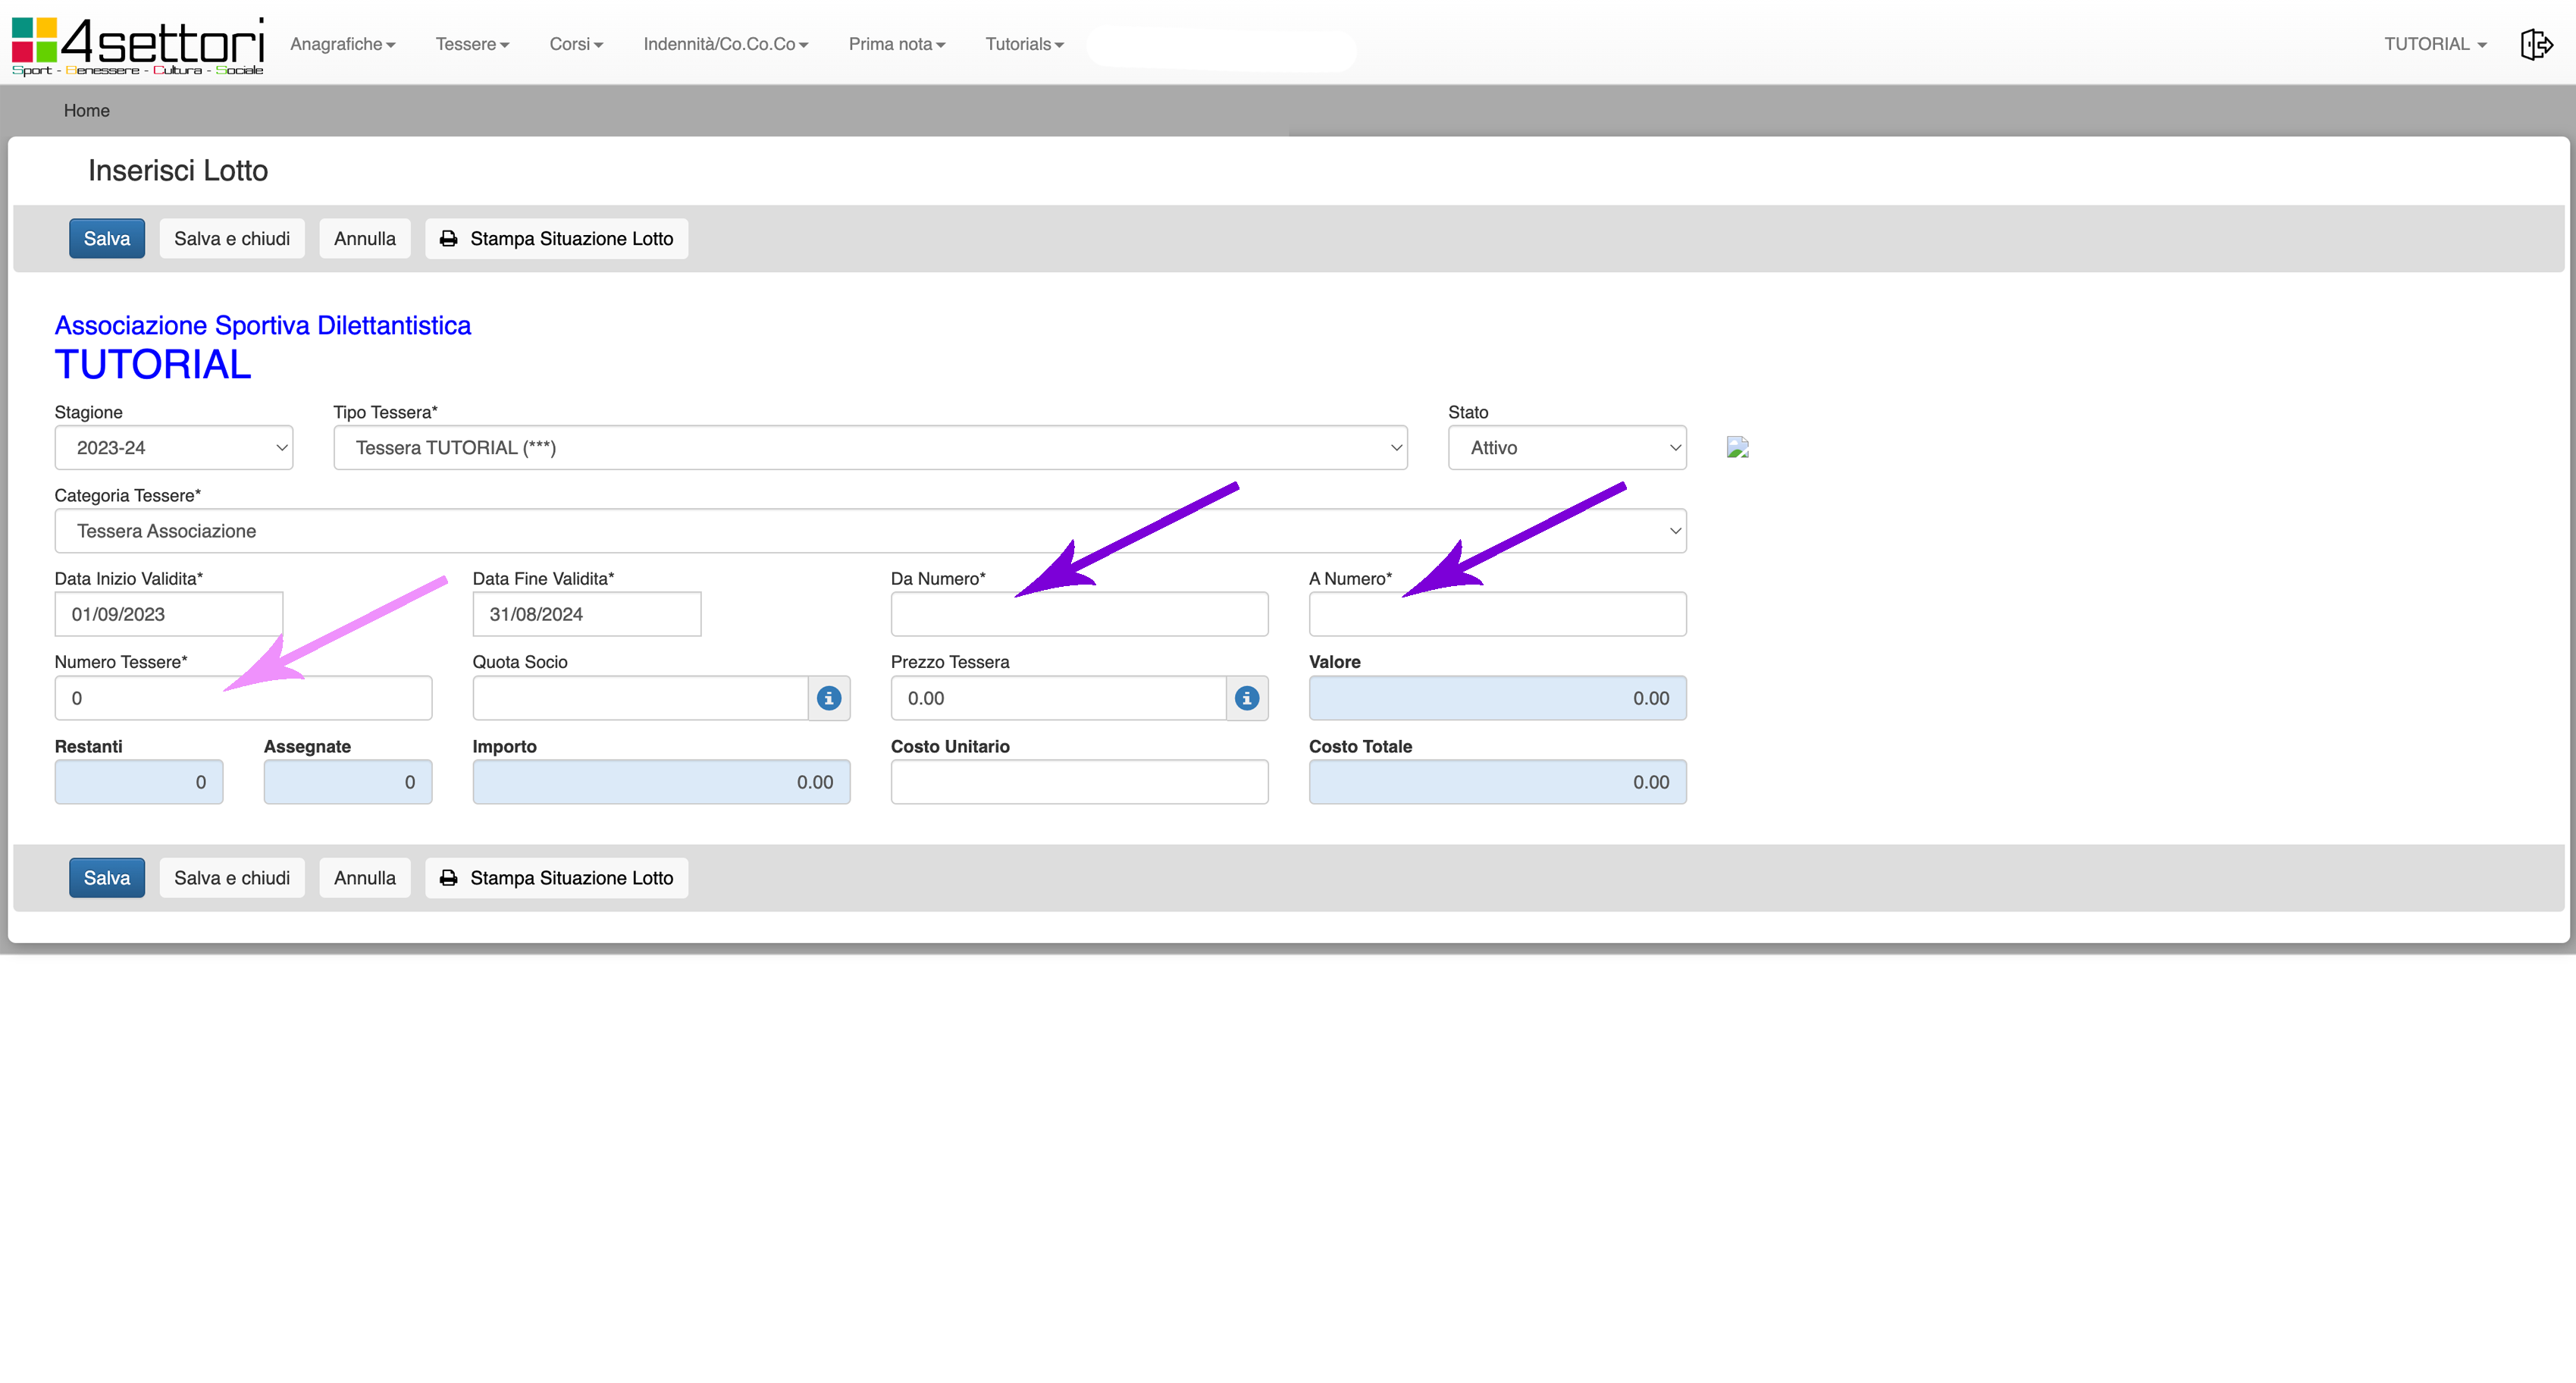The image size is (2576, 1383).
Task: Open the Categoria Tessere dropdown
Action: coord(870,531)
